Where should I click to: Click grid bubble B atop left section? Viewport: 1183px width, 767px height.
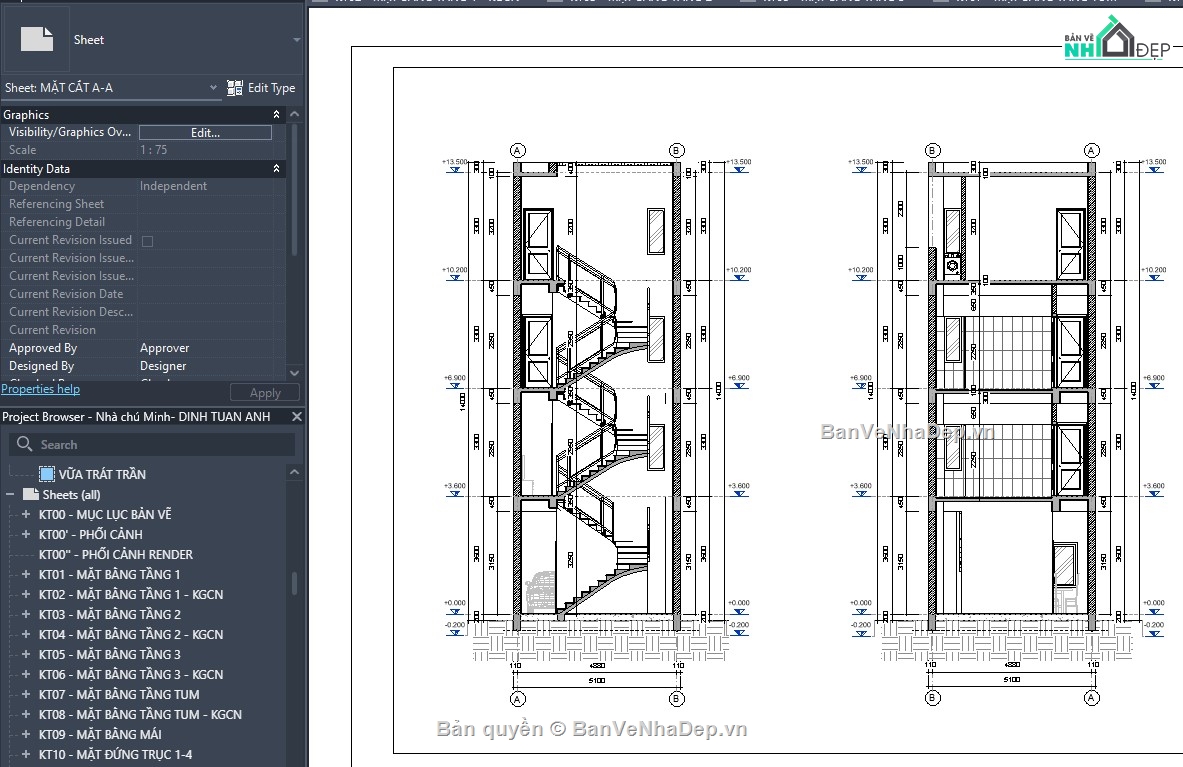click(x=677, y=150)
